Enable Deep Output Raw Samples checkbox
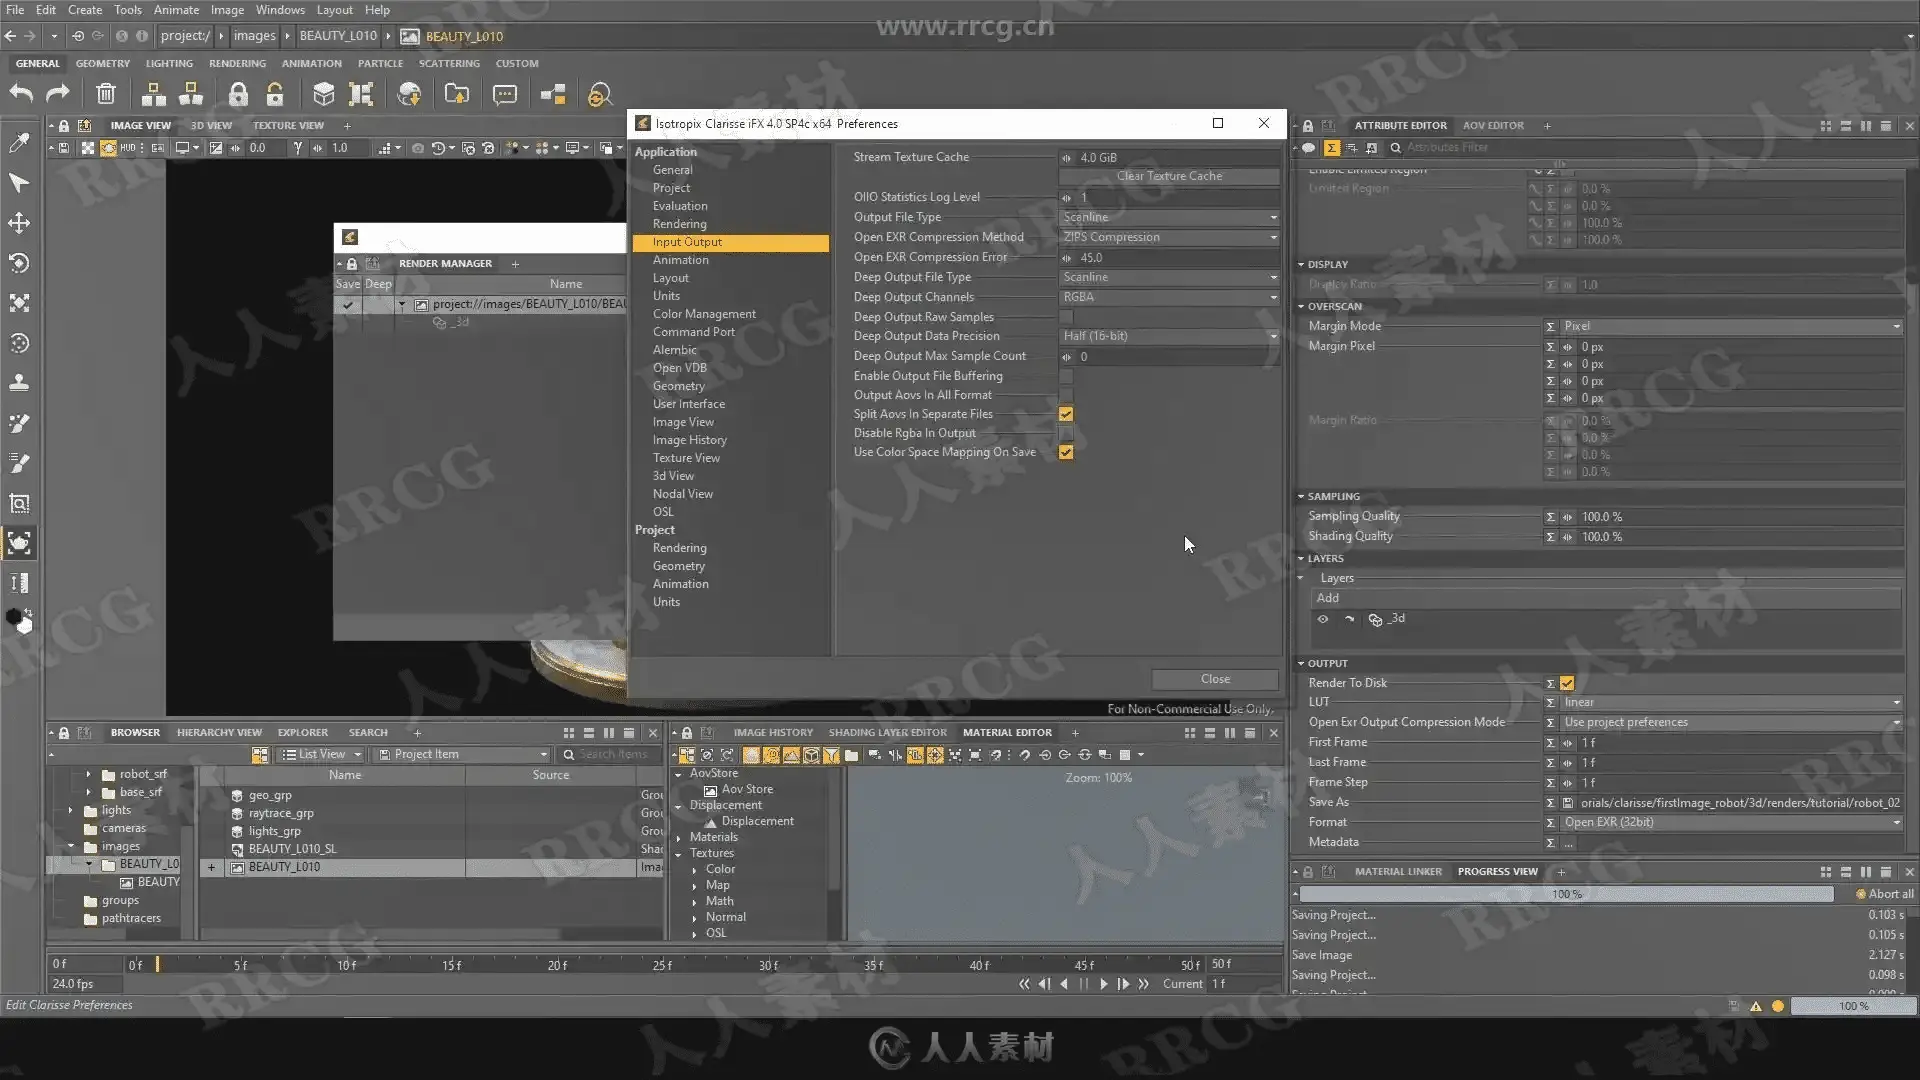Screen dimensions: 1920x1080 (1066, 317)
